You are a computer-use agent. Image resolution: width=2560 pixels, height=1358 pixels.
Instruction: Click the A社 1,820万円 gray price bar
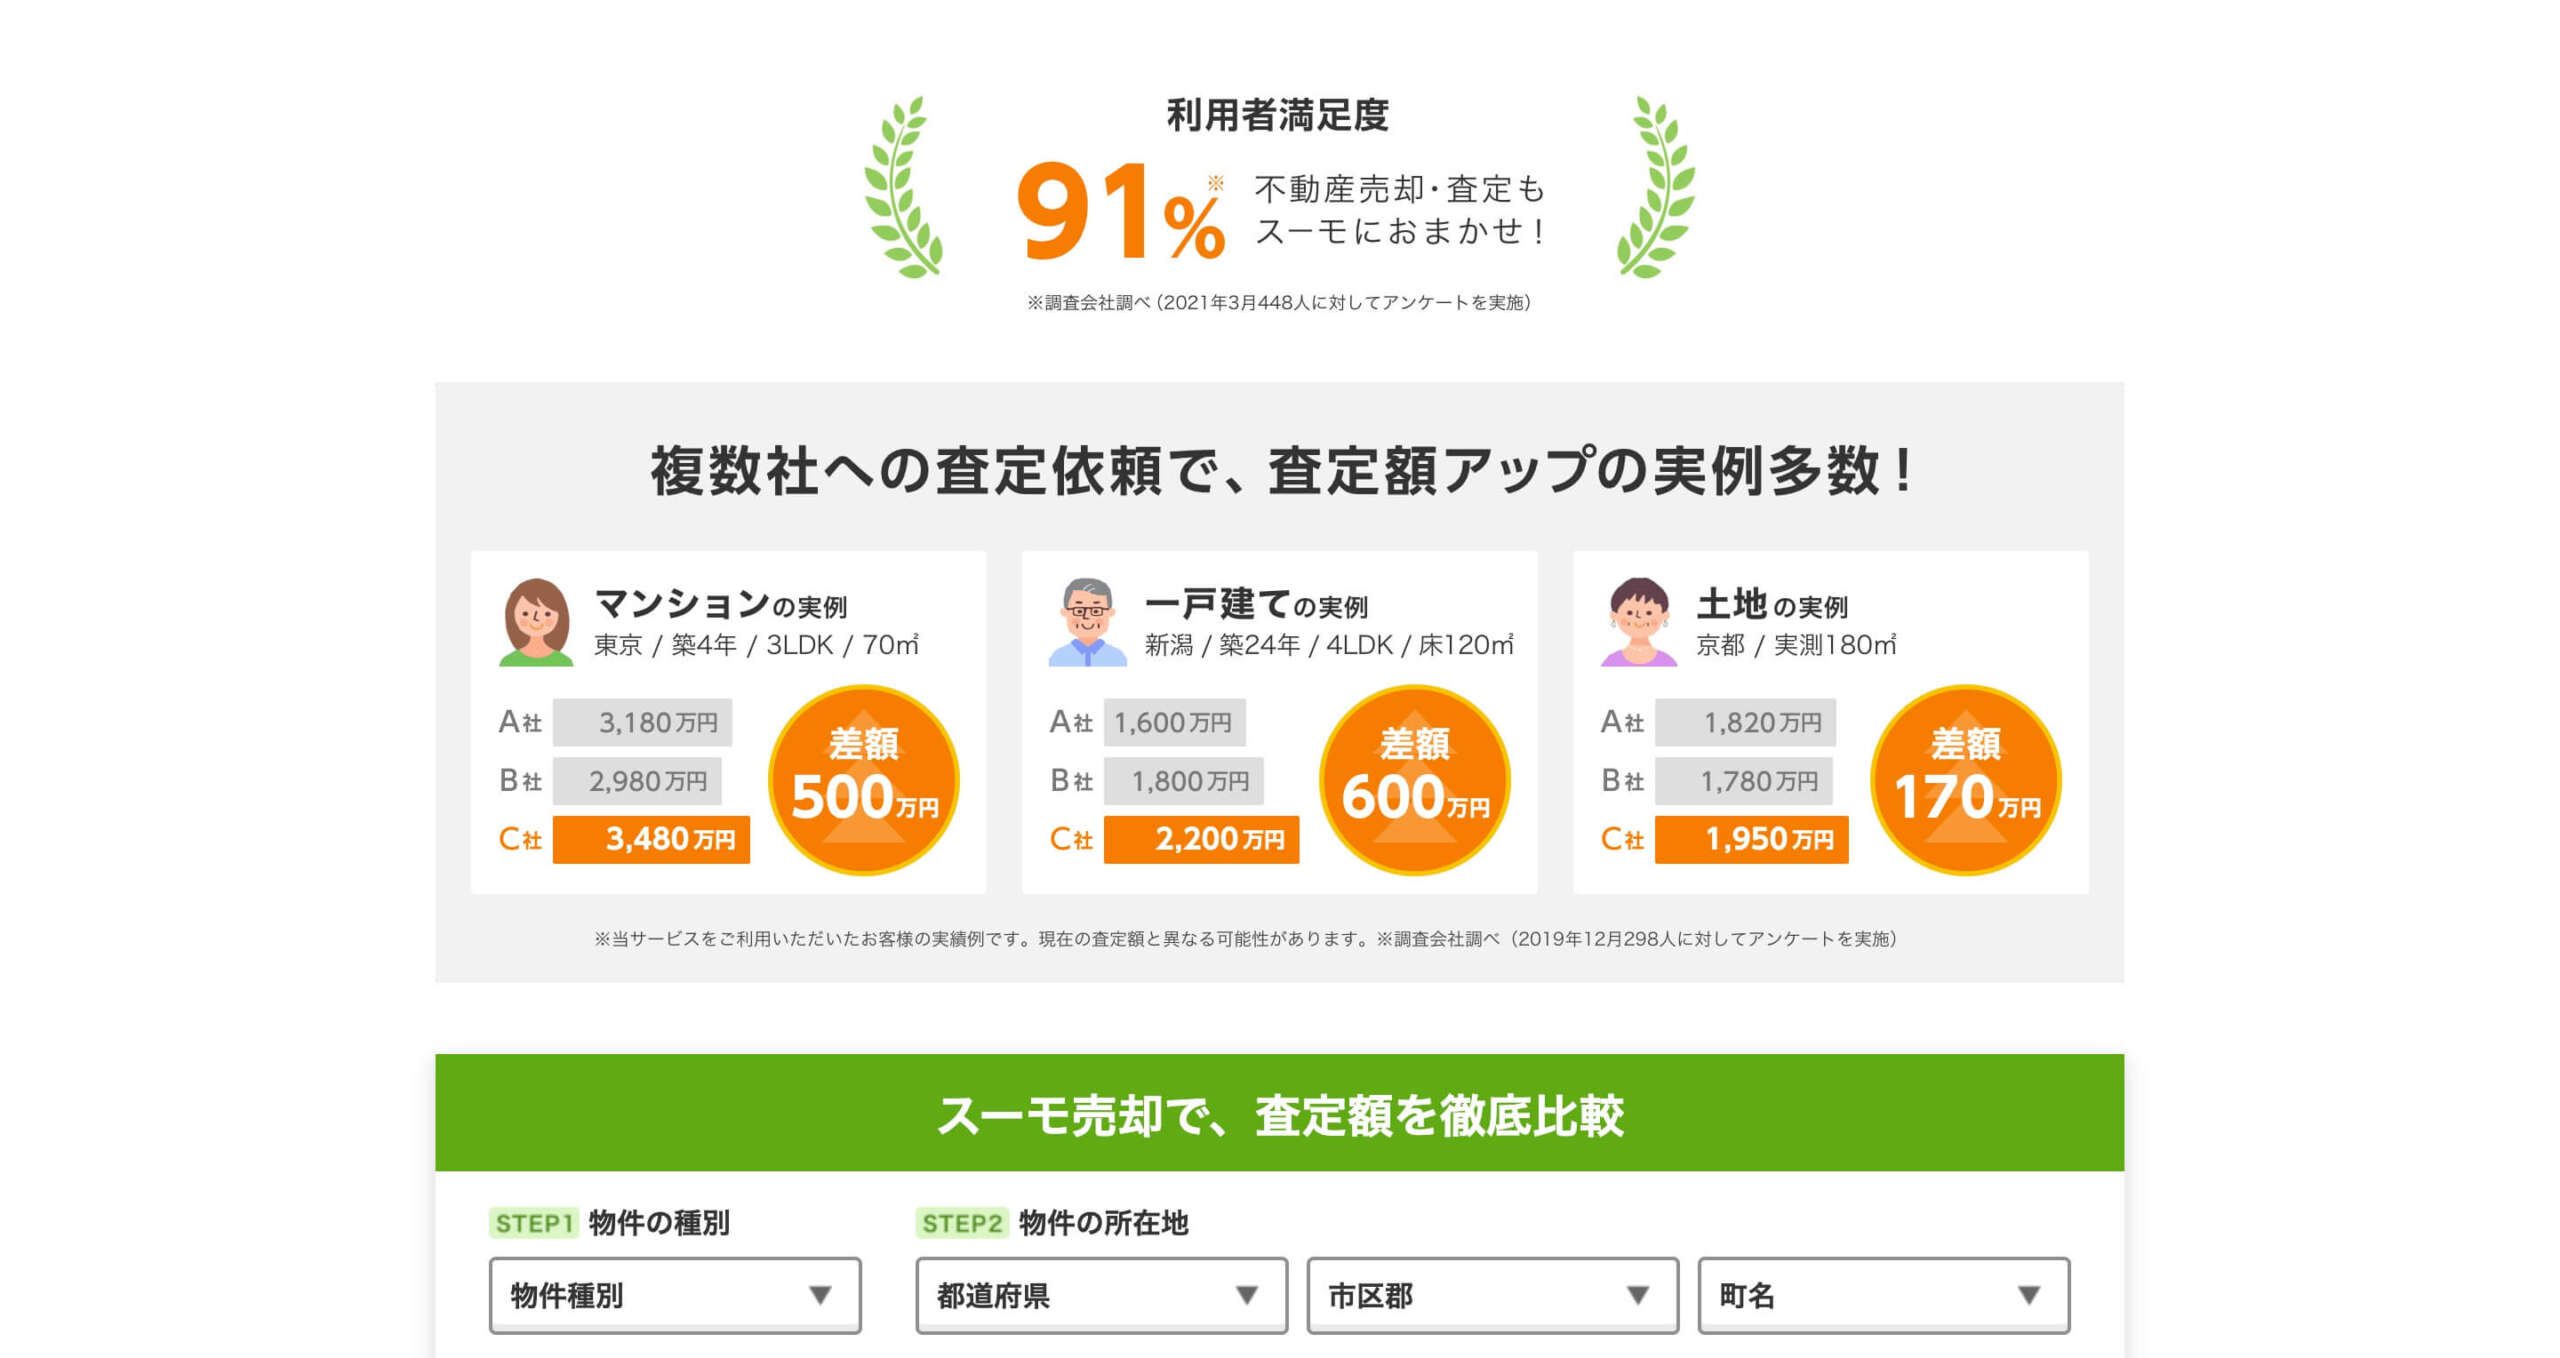1745,722
